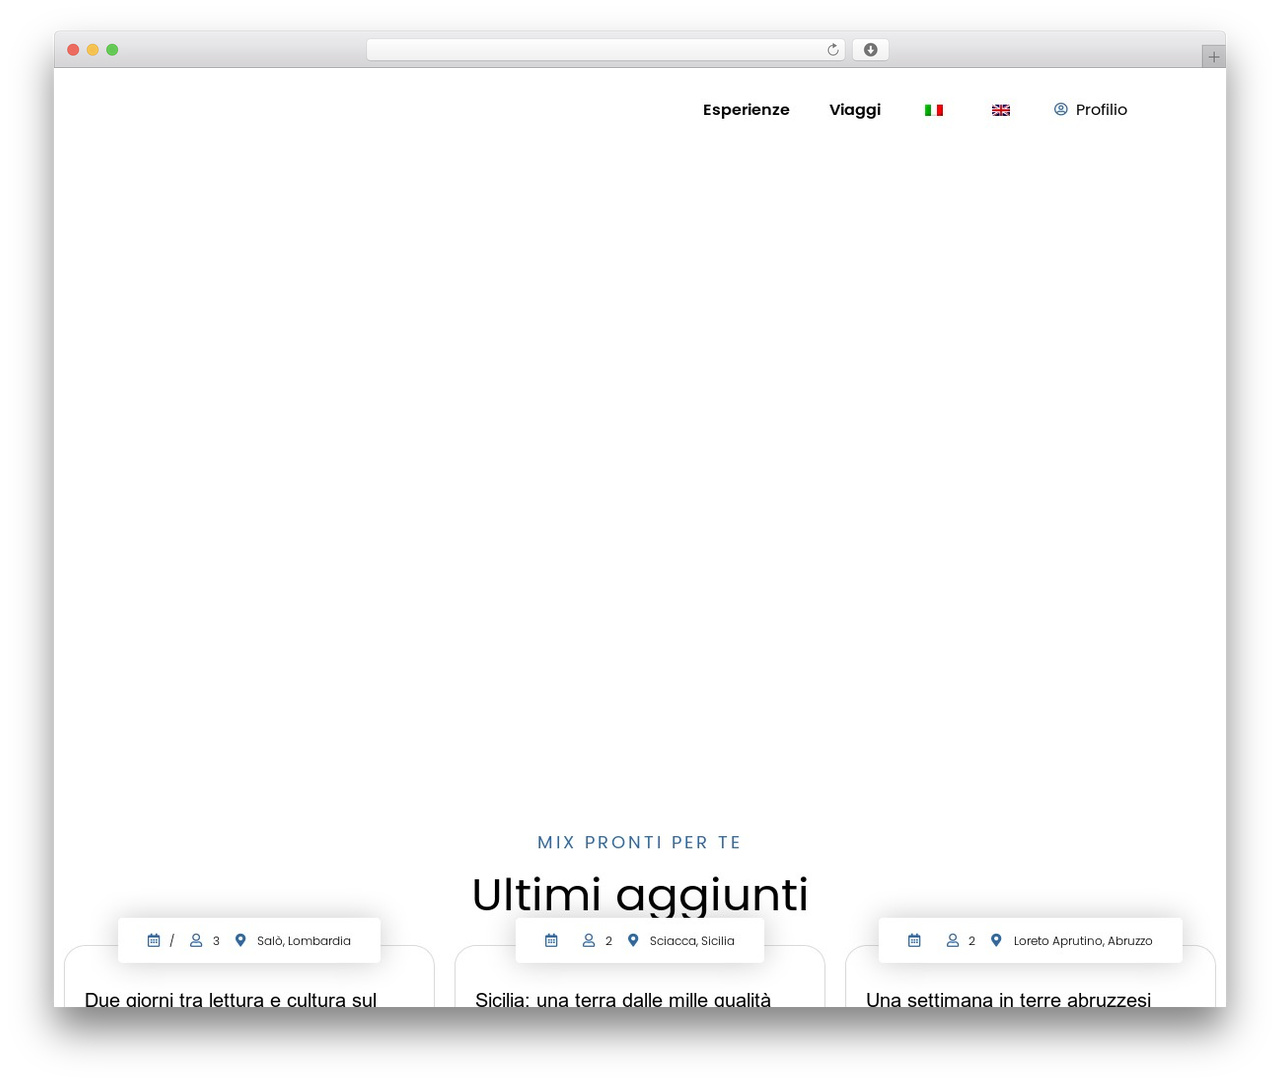
Task: Click the browser reload icon
Action: pyautogui.click(x=833, y=50)
